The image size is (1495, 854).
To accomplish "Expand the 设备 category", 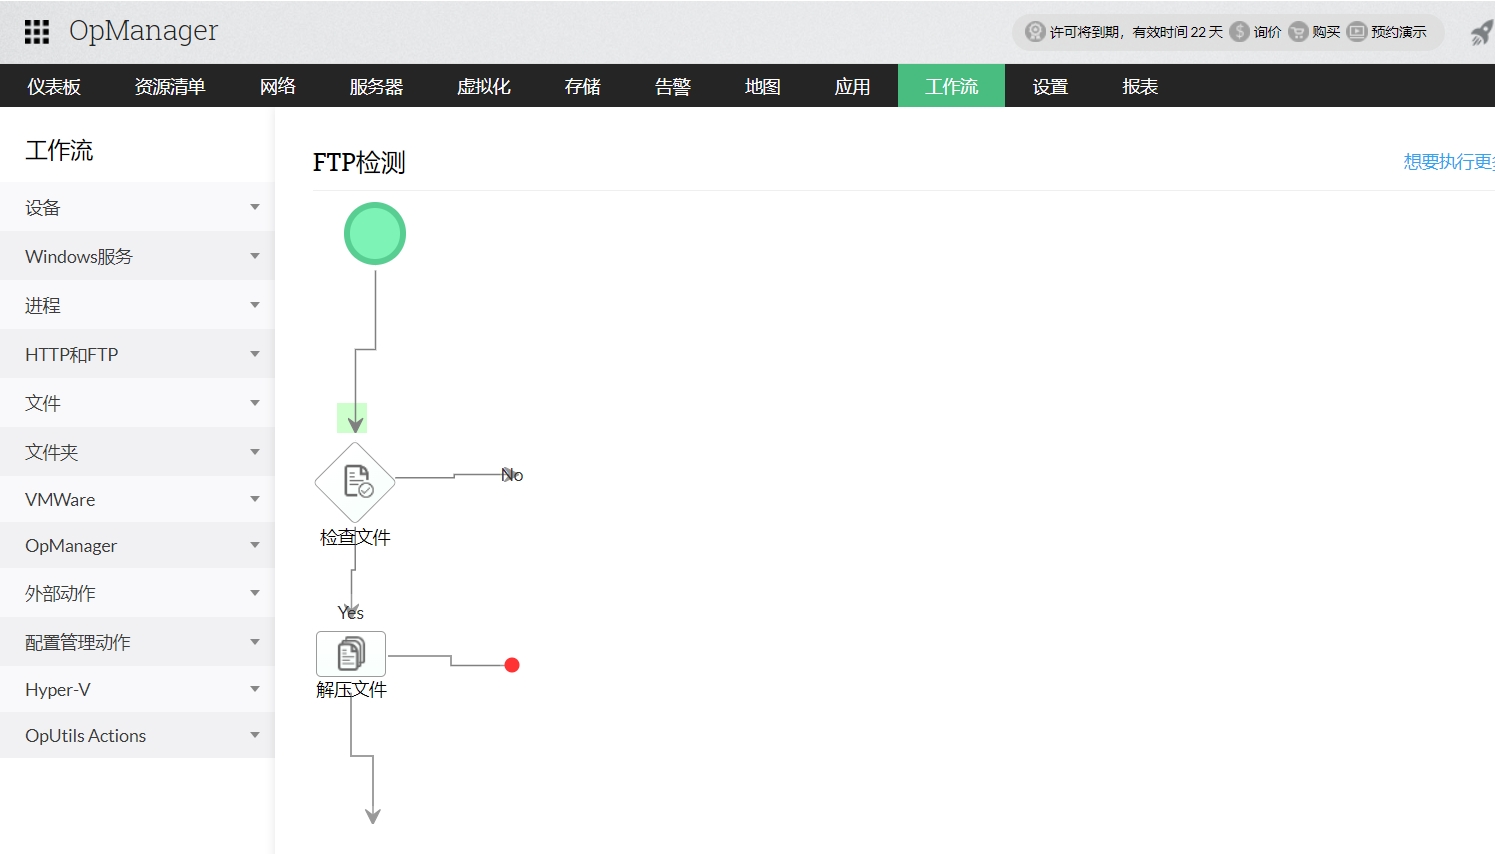I will click(137, 207).
